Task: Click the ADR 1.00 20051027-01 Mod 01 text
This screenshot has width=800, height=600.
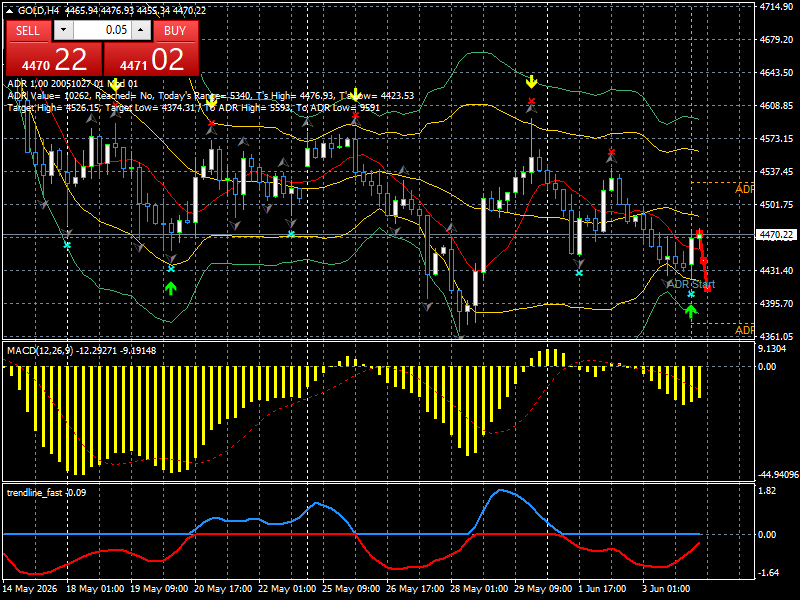Action: [72, 84]
